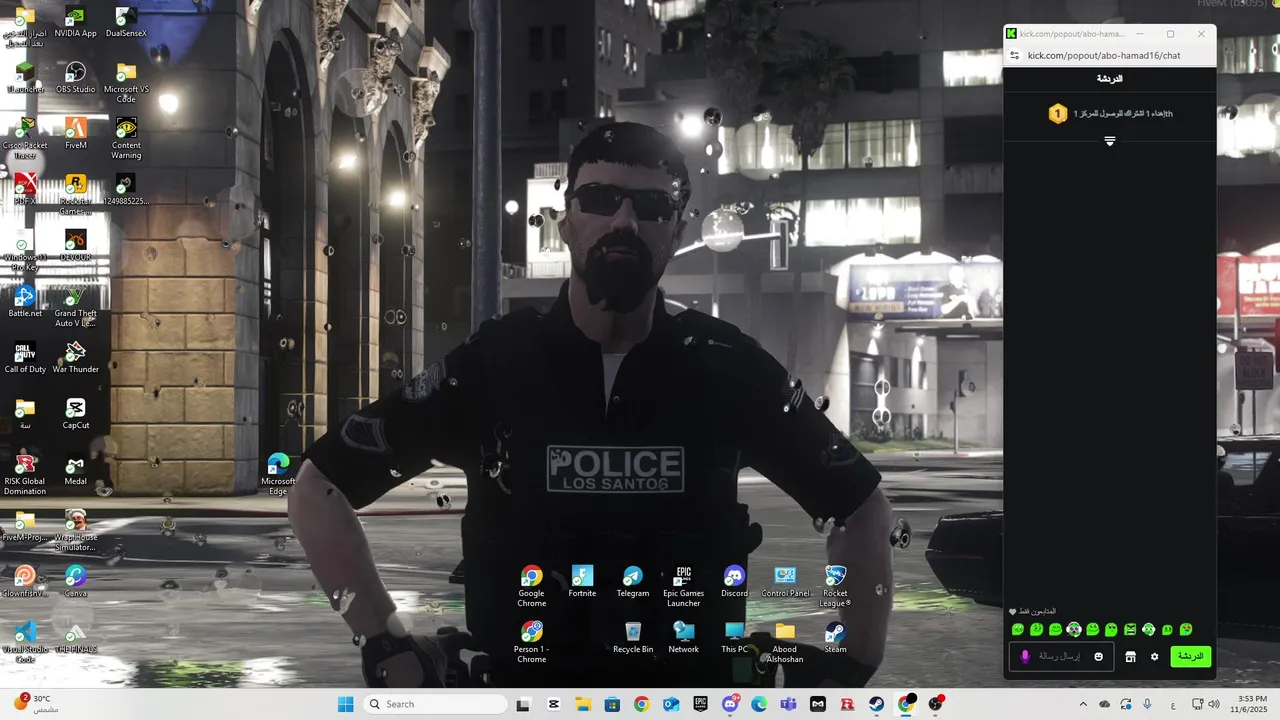
Task: Select Medal desktop icon
Action: click(x=76, y=470)
